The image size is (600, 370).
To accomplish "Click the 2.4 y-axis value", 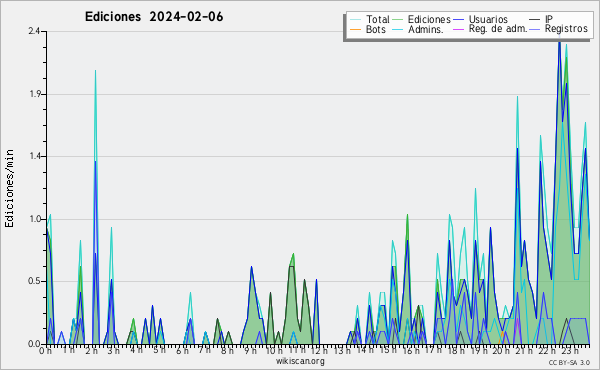I will coord(34,31).
